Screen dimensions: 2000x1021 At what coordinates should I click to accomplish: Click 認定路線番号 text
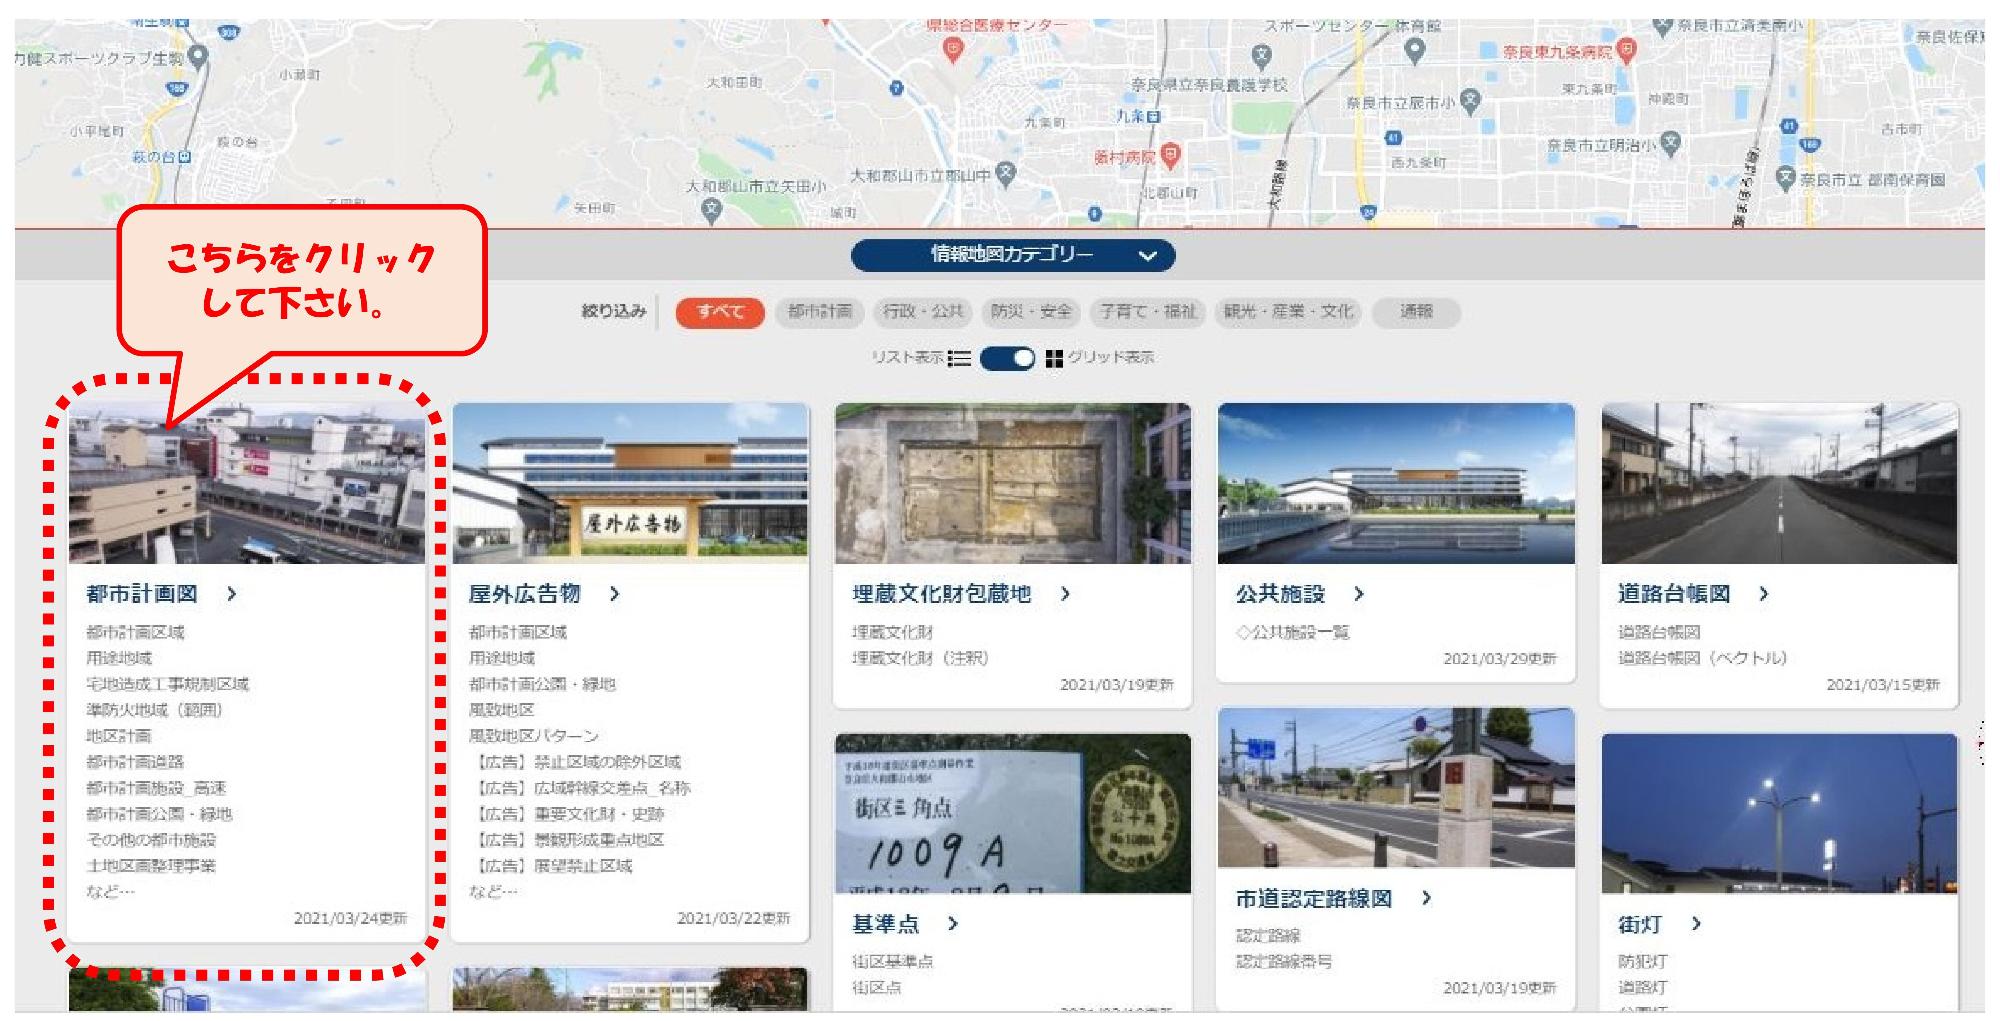(x=1284, y=962)
